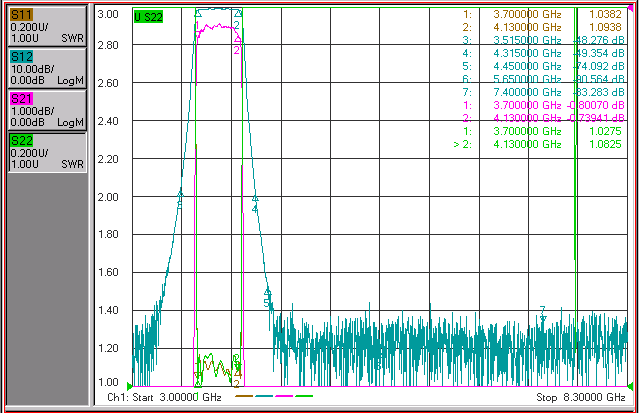The height and width of the screenshot is (413, 639).
Task: Select the S11 trace button
Action: click(47, 26)
